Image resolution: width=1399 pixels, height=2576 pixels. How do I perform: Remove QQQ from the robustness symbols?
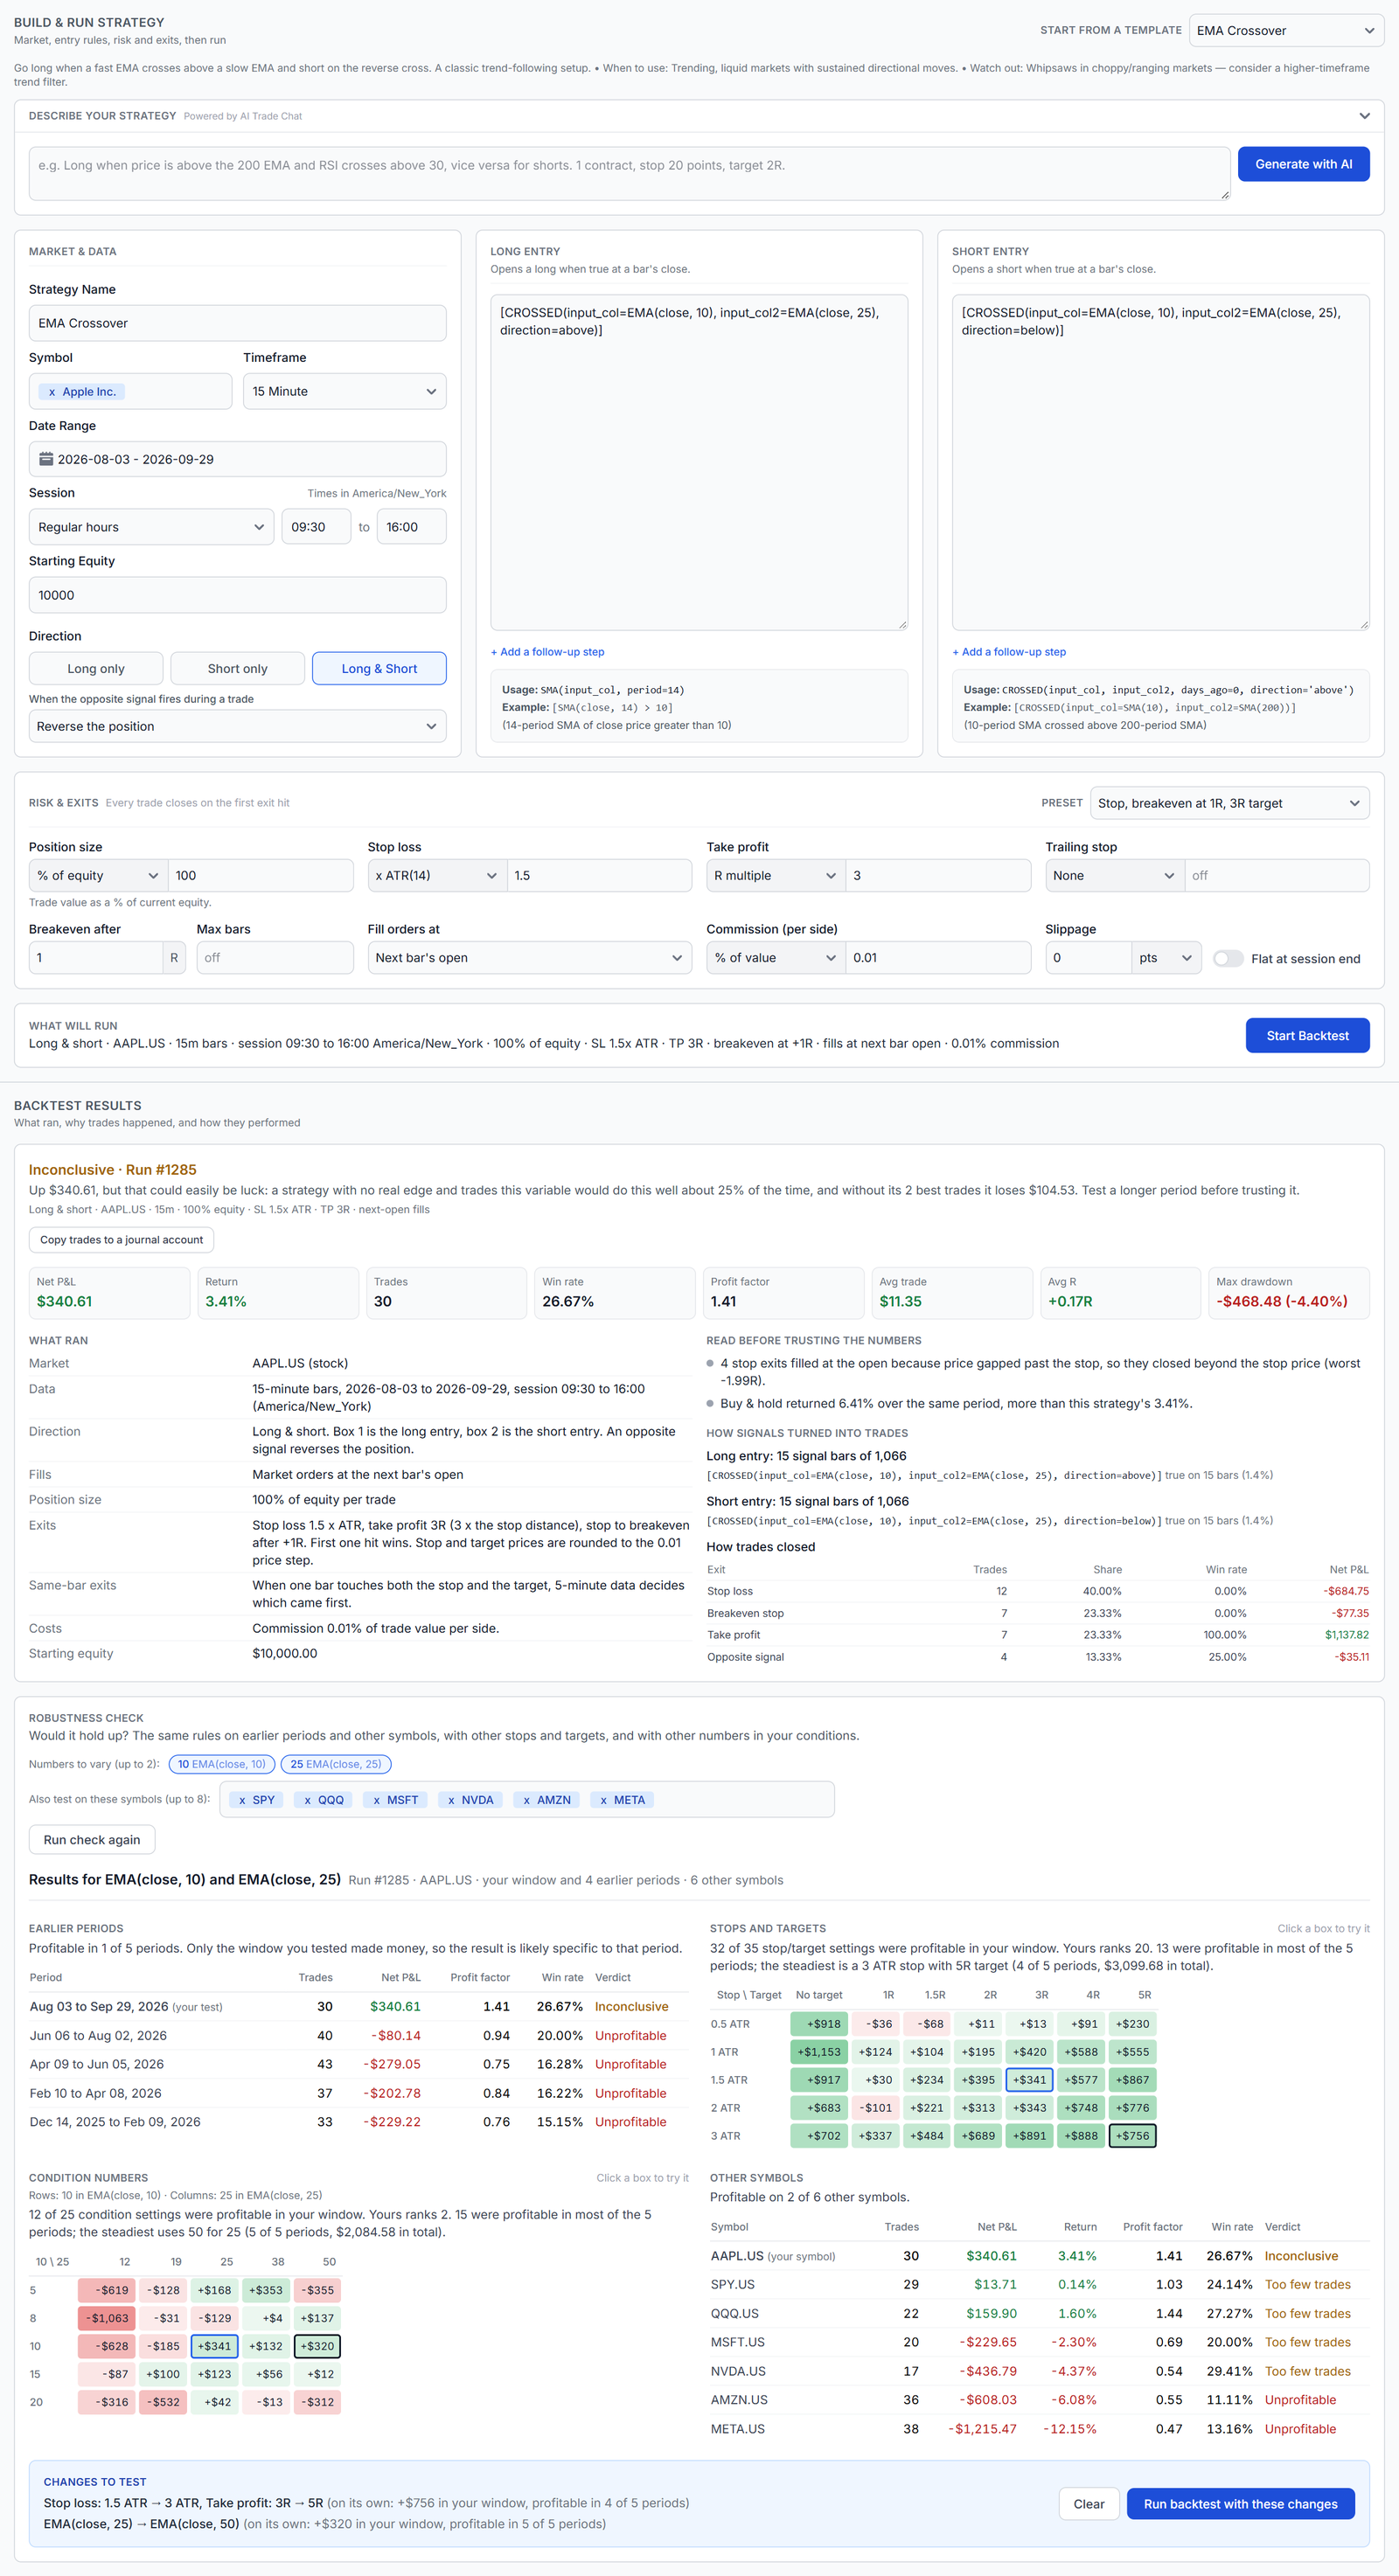click(307, 1800)
